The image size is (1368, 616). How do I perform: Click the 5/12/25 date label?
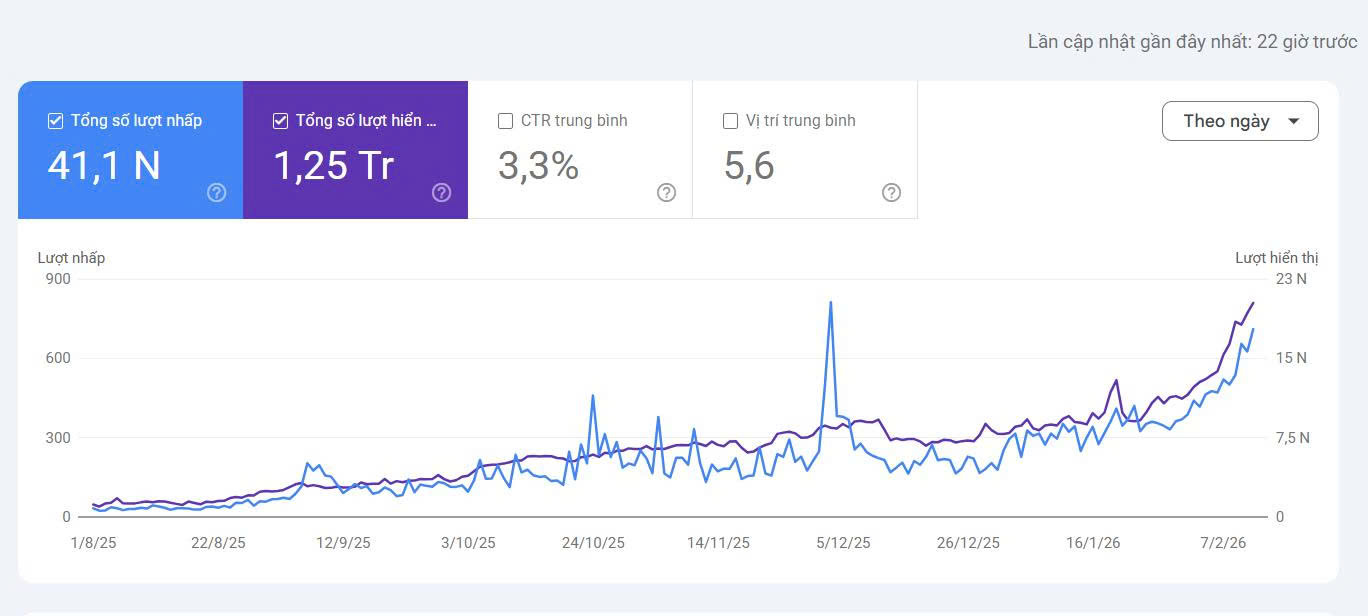[843, 543]
